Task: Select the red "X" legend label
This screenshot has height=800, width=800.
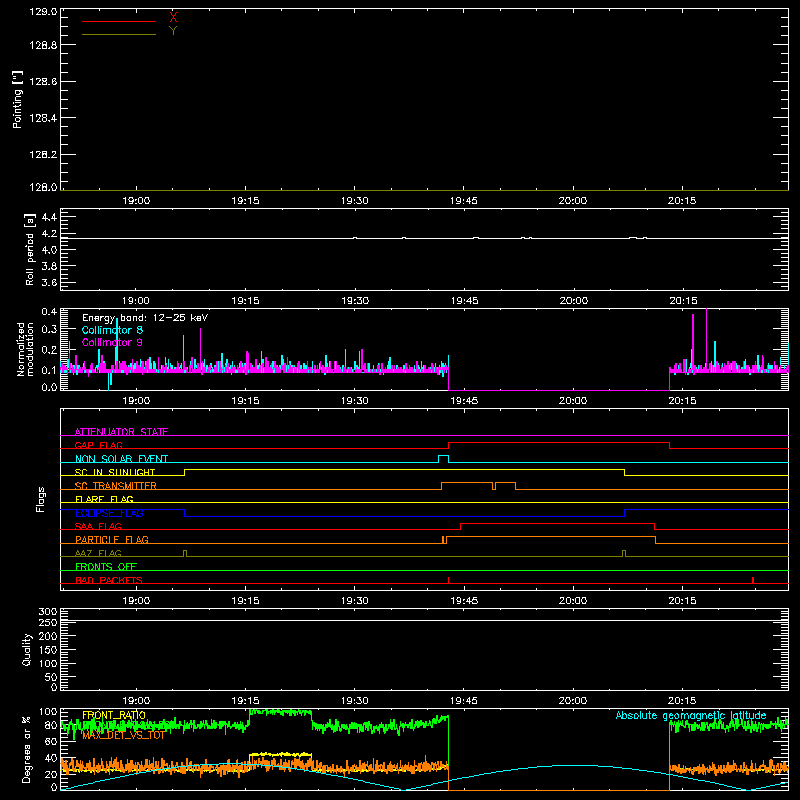Action: click(x=173, y=18)
